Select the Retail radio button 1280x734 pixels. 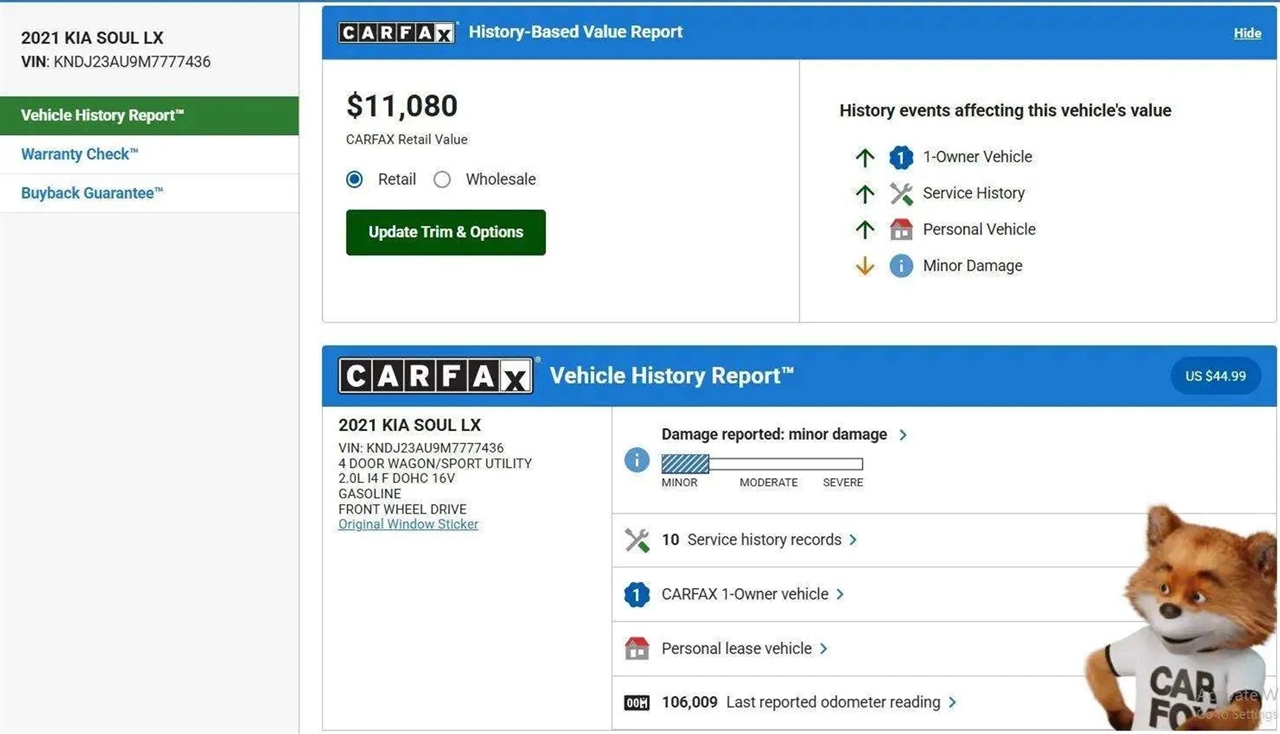(x=355, y=180)
